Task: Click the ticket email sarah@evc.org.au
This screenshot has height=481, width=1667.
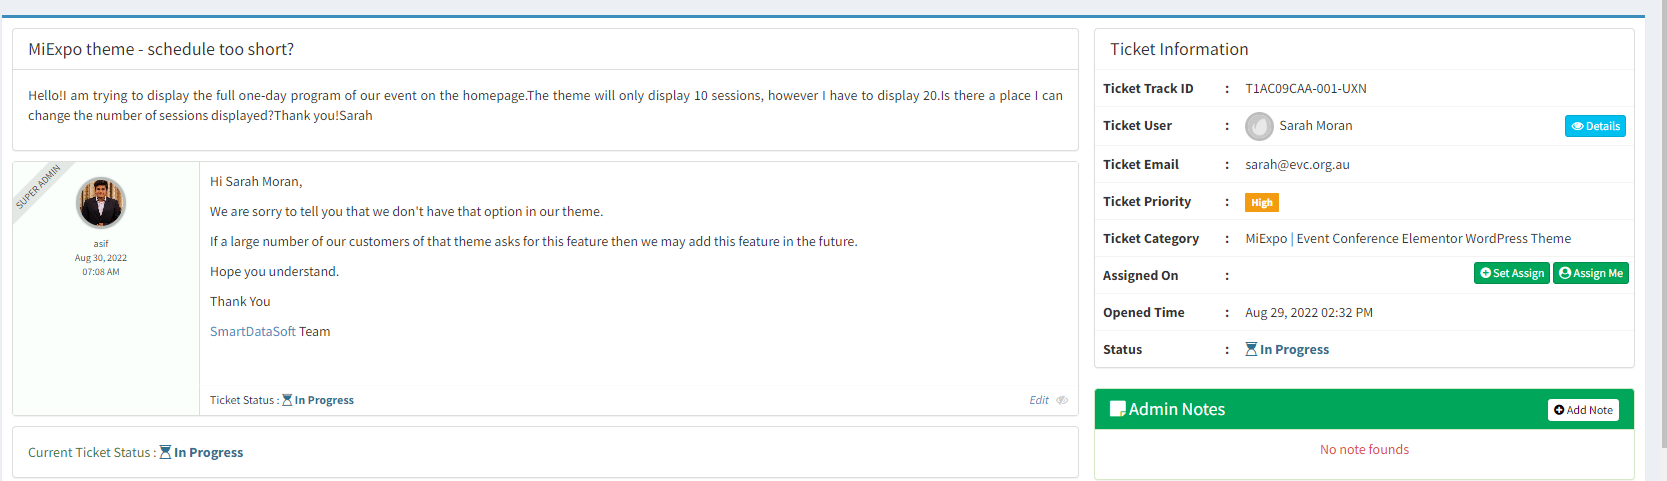Action: click(1297, 164)
